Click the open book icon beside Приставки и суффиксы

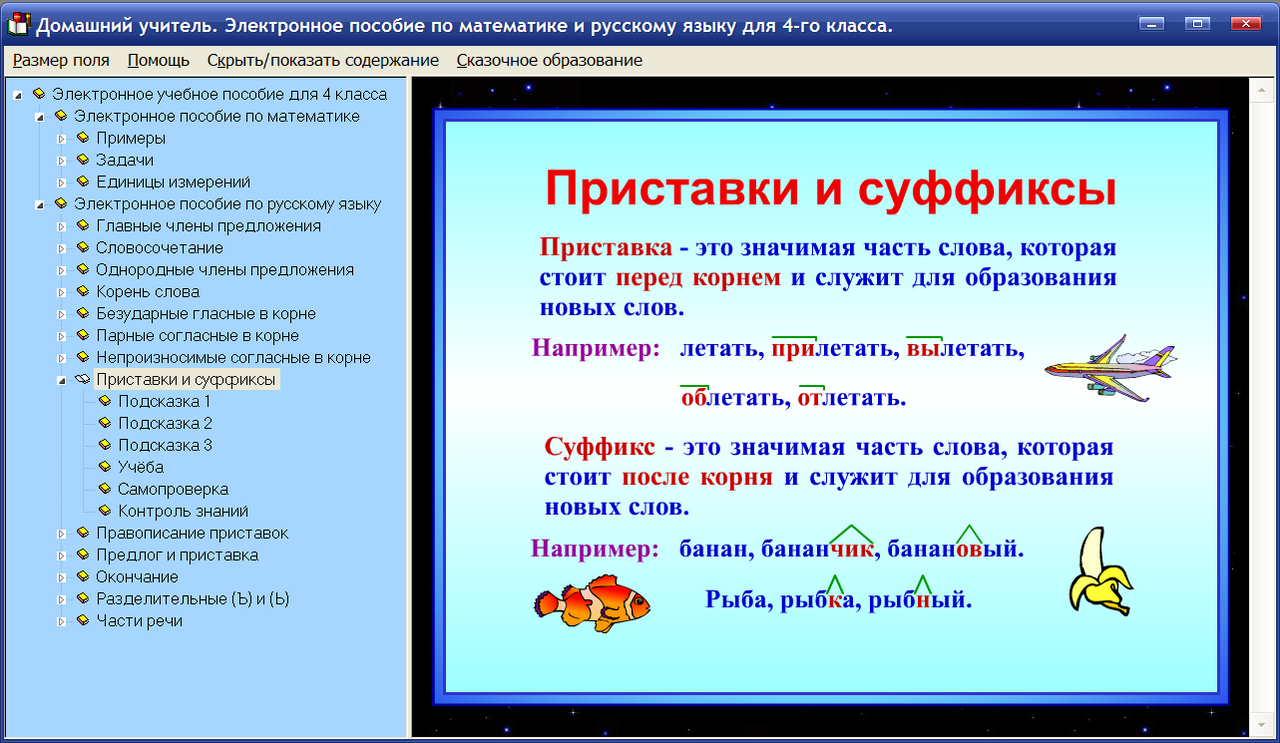84,379
